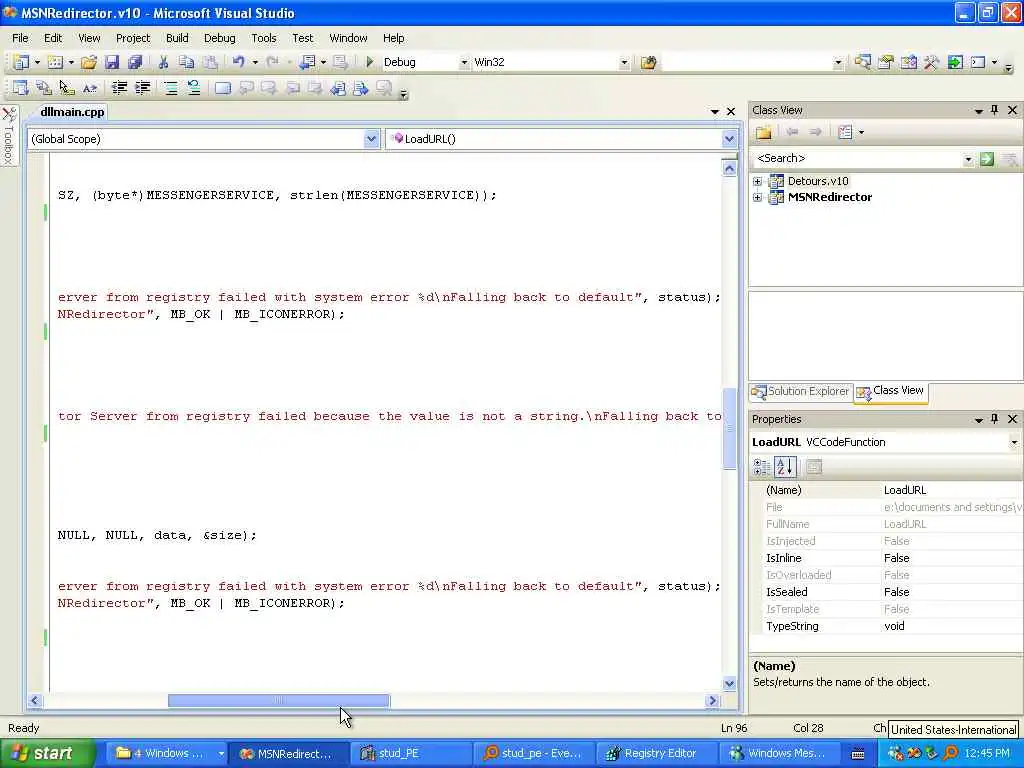Screen dimensions: 1024x768
Task: Click the editor scroll right arrow
Action: pos(712,701)
